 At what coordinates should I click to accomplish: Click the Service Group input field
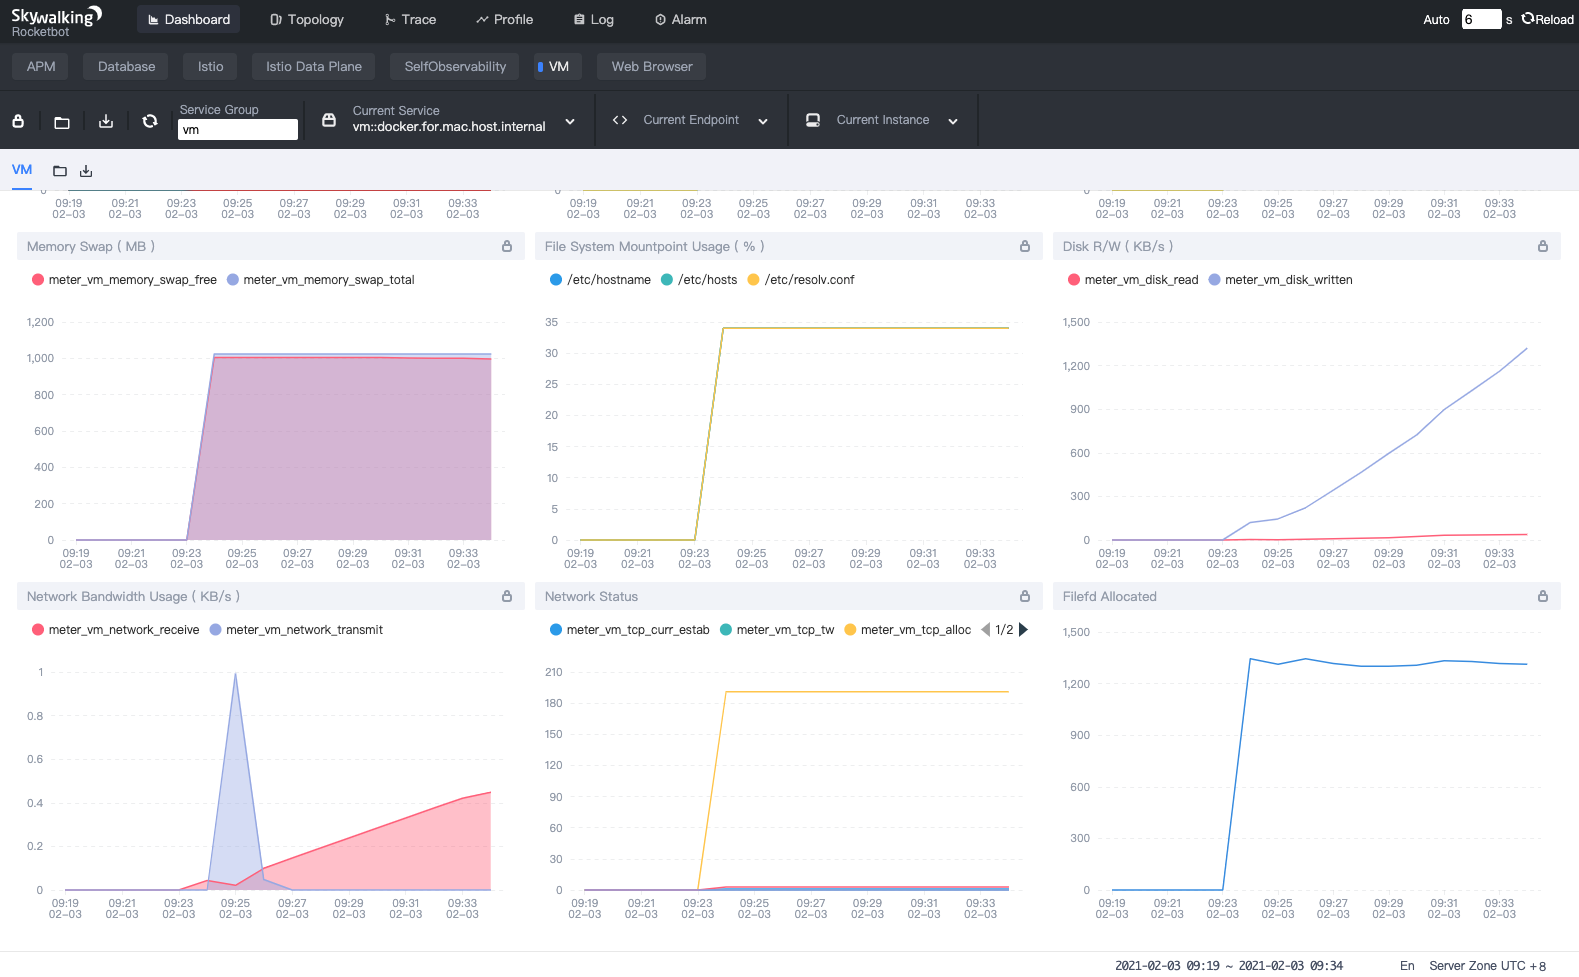237,130
